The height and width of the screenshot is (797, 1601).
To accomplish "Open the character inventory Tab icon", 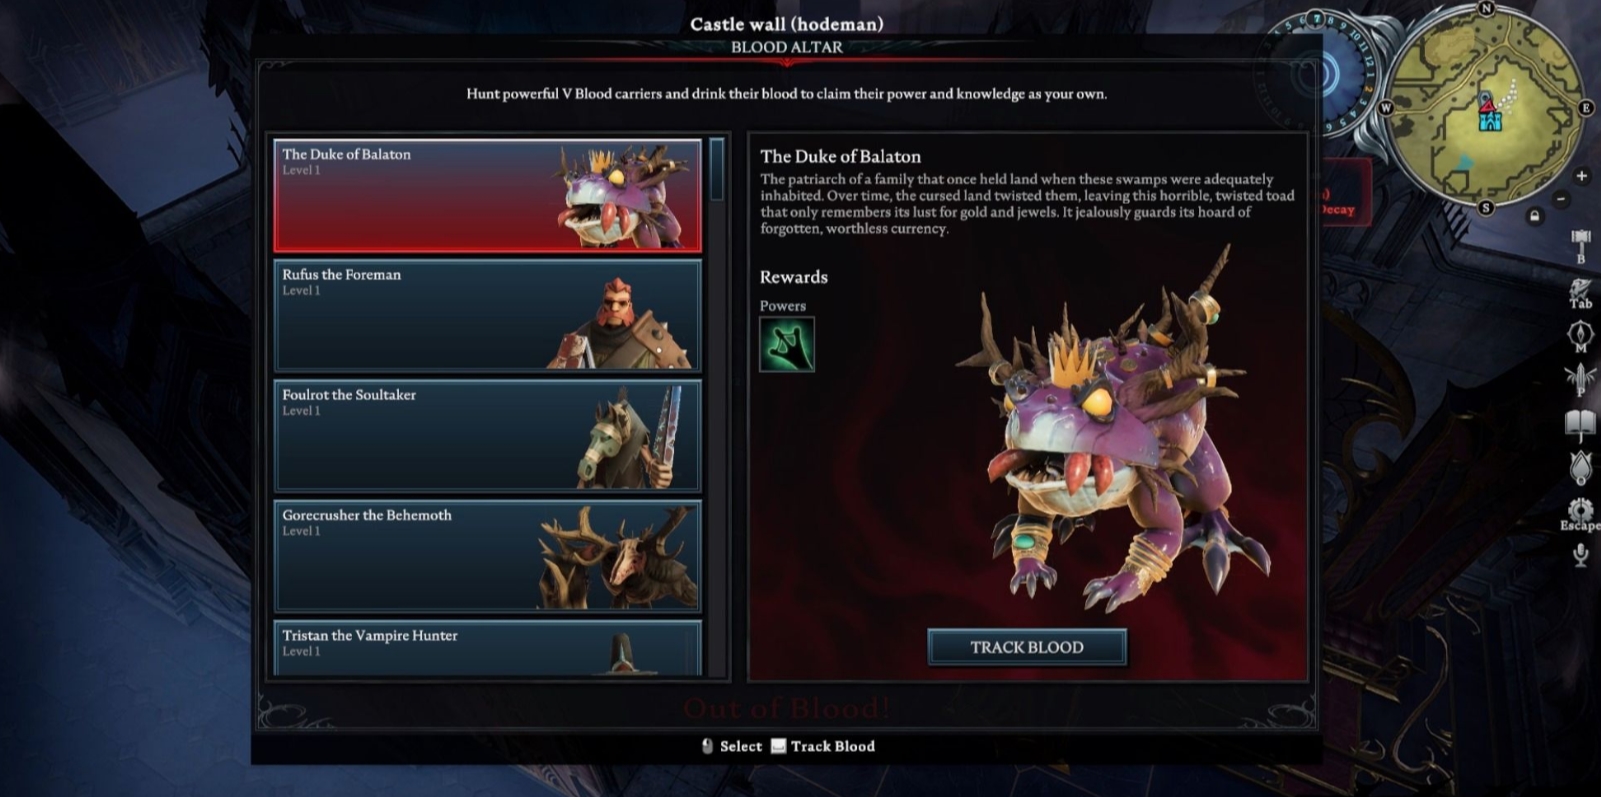I will pyautogui.click(x=1580, y=291).
